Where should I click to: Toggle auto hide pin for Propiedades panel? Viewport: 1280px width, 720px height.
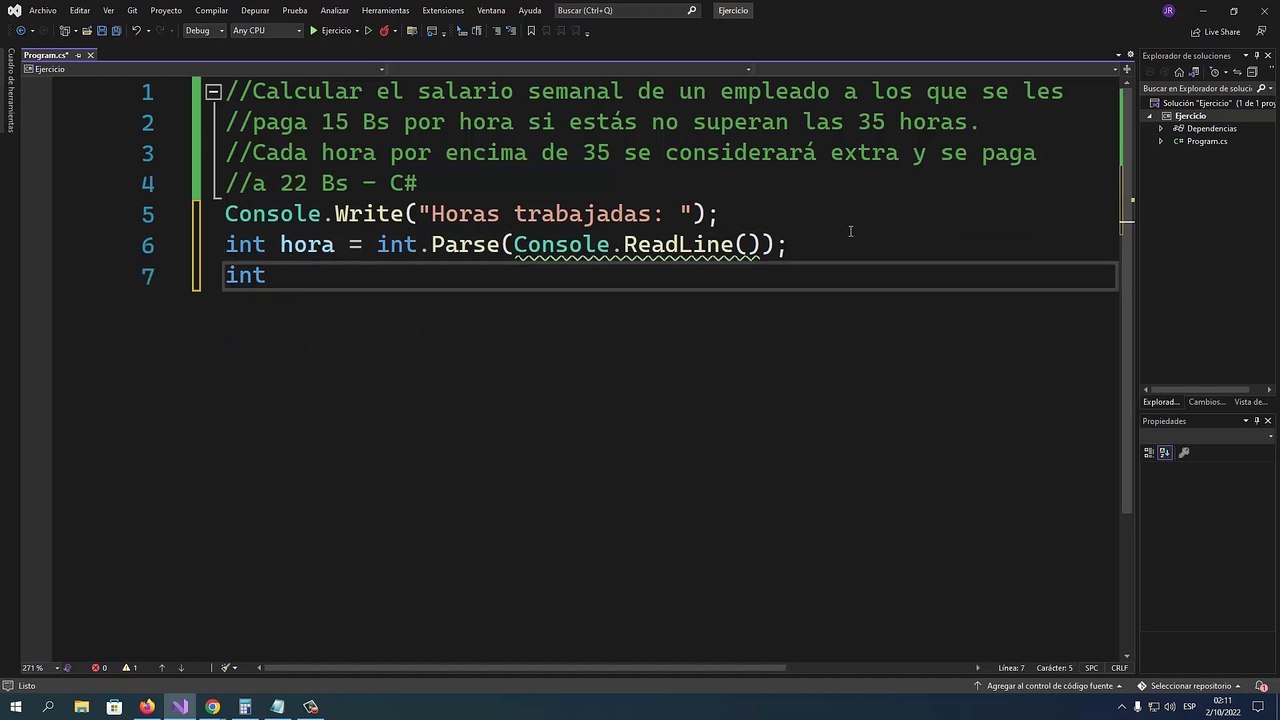tap(1257, 421)
